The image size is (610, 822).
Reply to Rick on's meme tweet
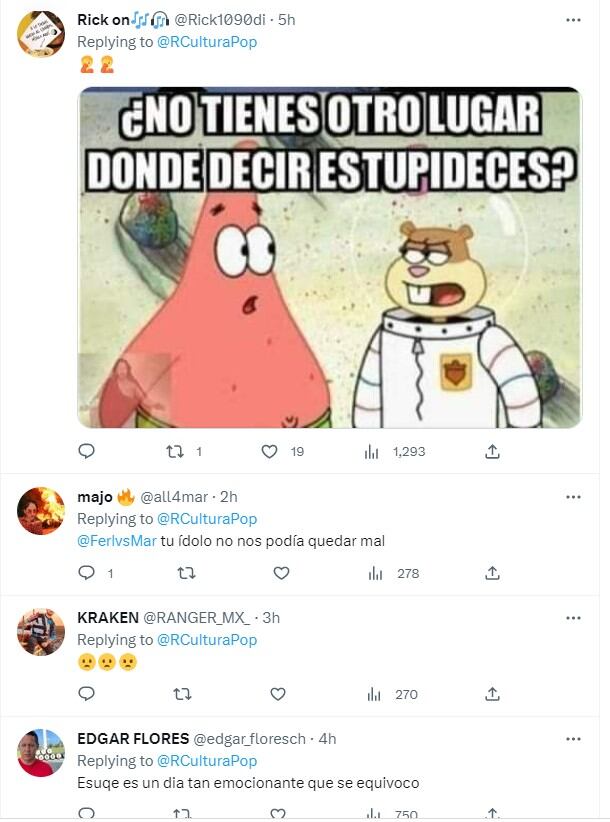(x=86, y=451)
